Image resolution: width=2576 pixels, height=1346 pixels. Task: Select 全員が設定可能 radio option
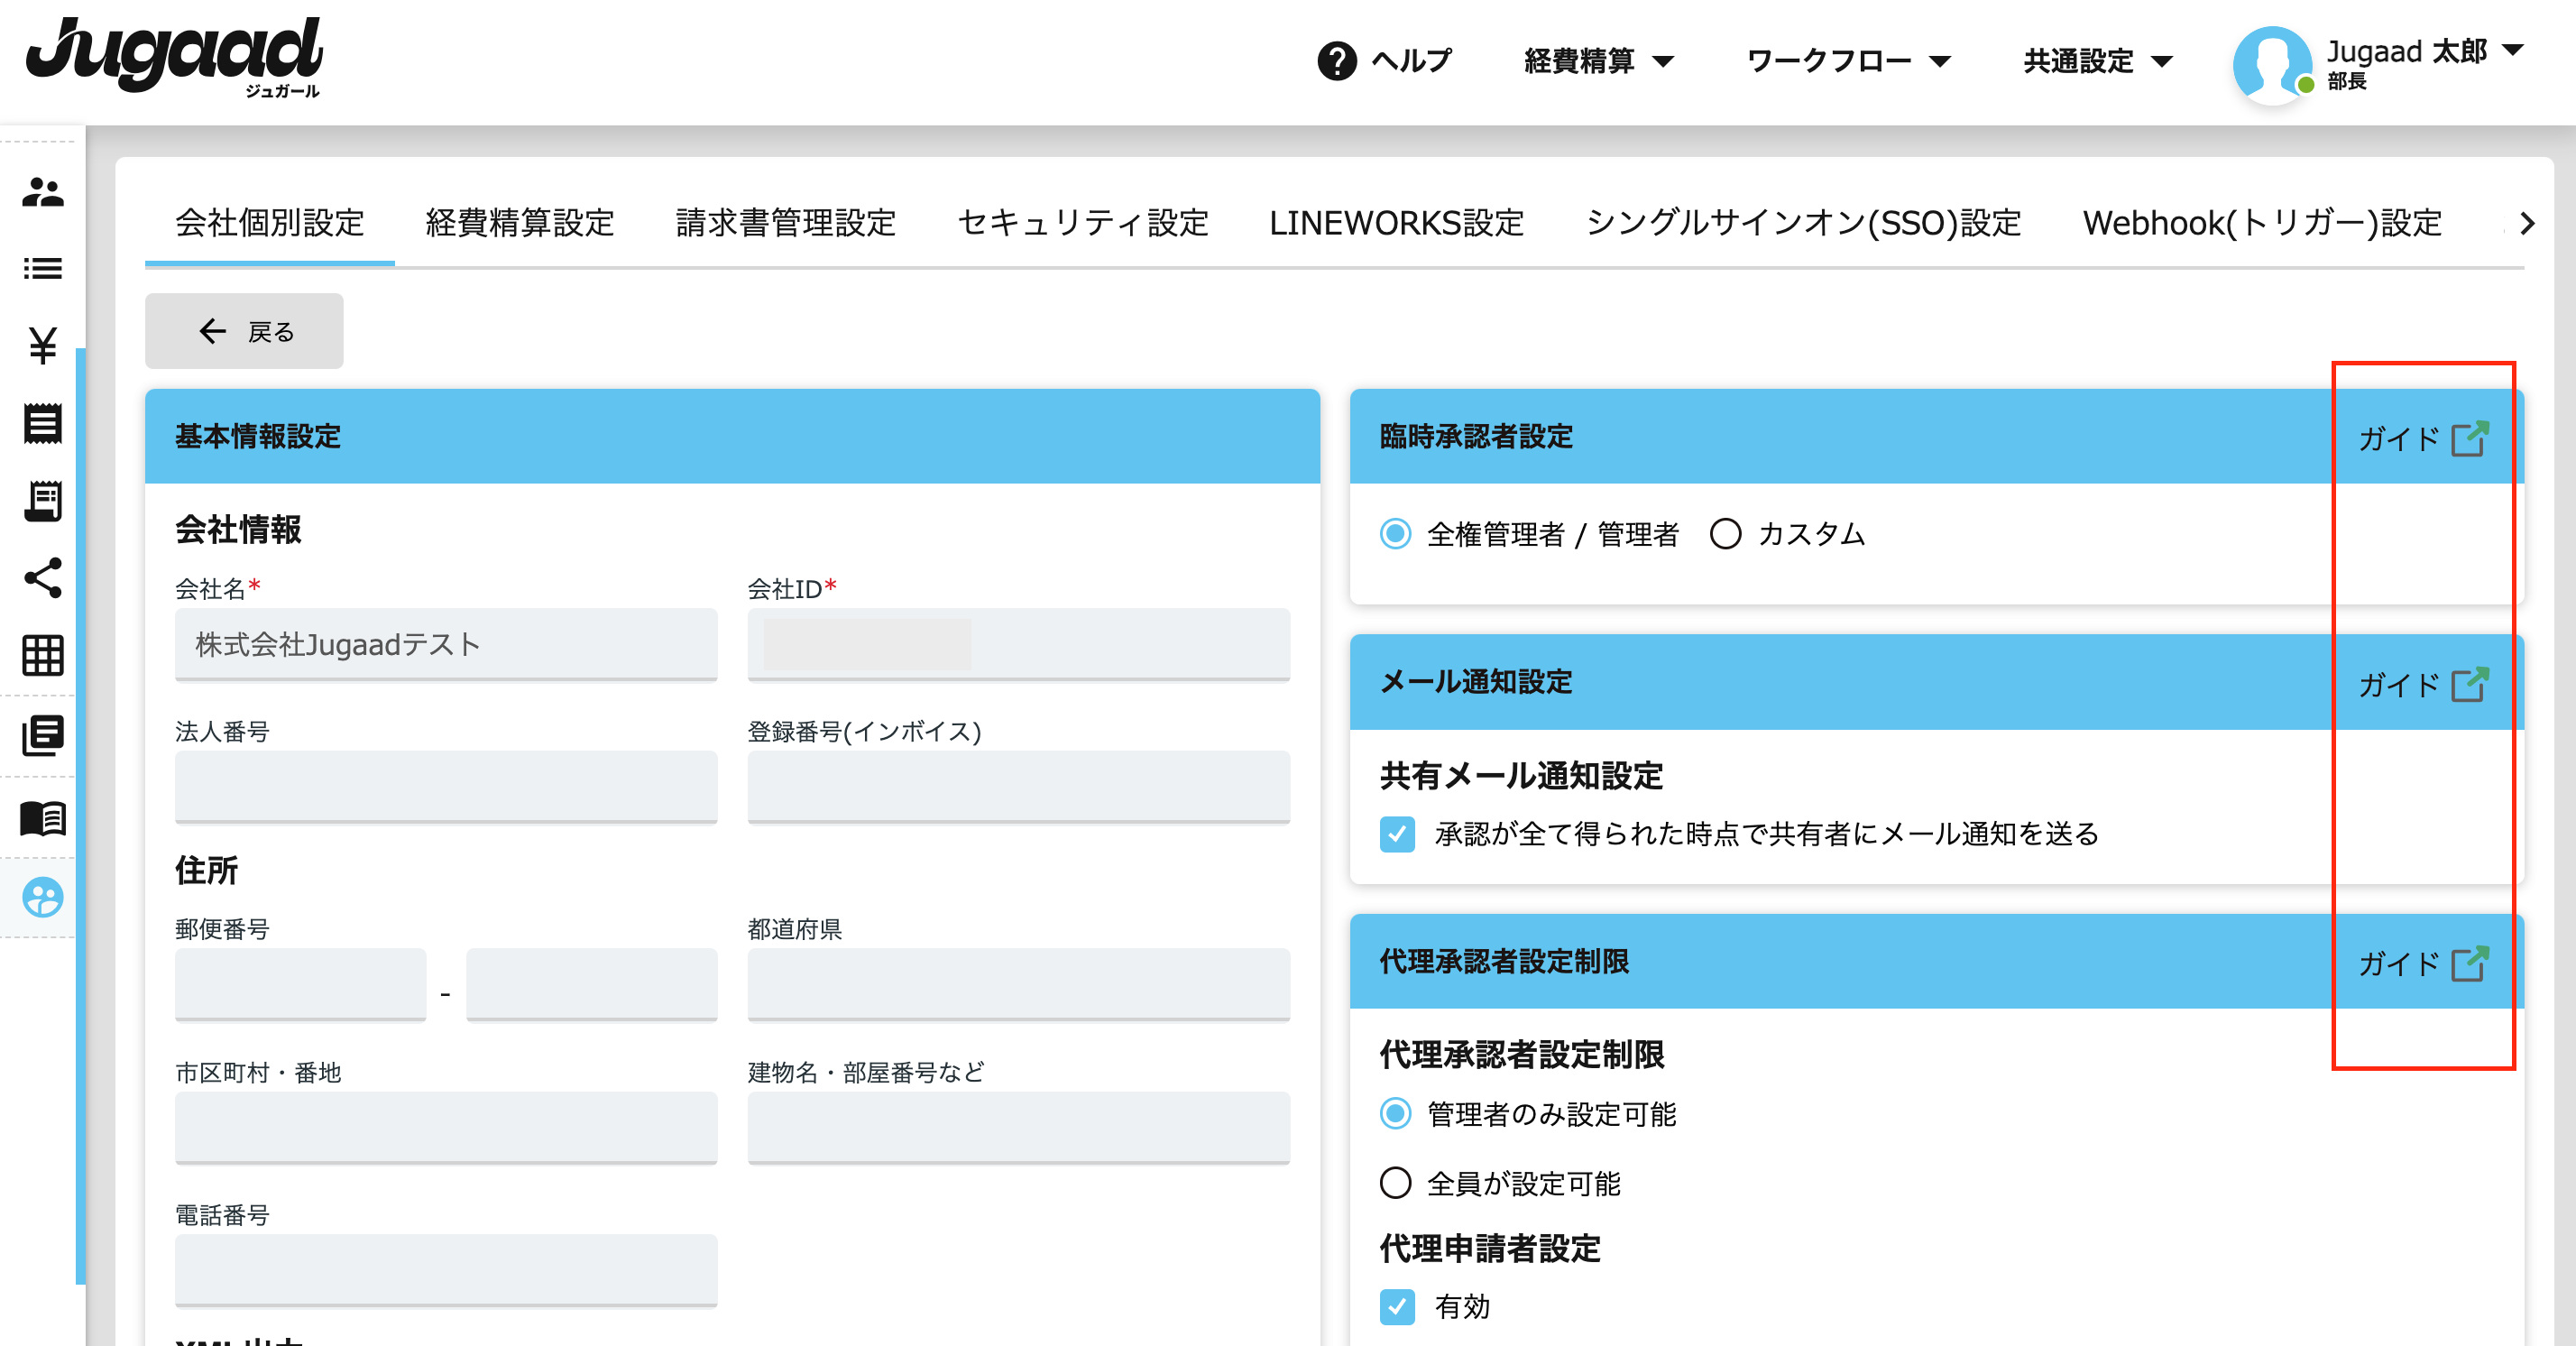pos(1395,1183)
